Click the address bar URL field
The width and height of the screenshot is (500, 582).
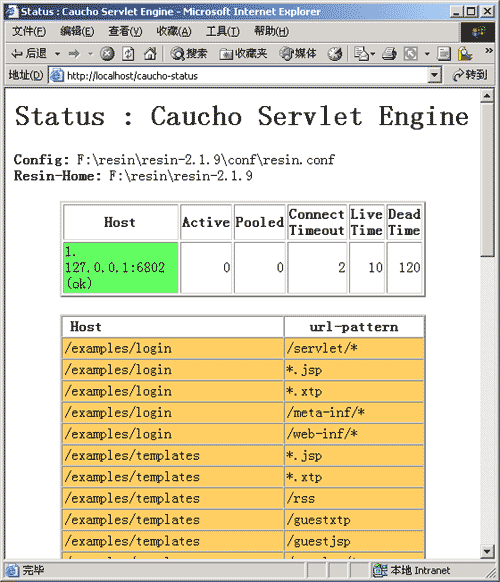(x=245, y=76)
